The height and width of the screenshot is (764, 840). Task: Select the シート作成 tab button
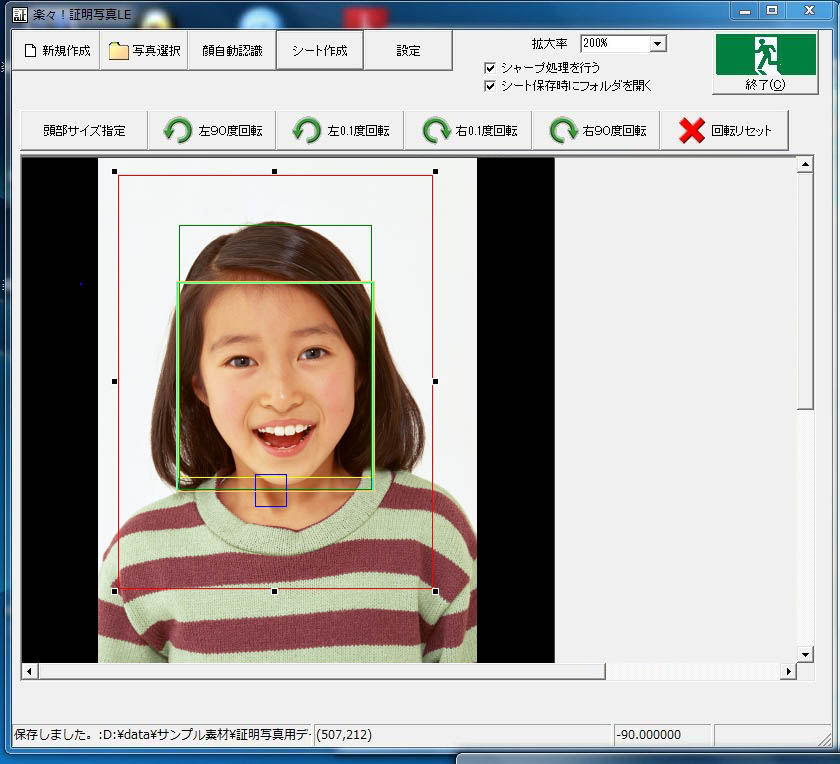click(x=319, y=50)
